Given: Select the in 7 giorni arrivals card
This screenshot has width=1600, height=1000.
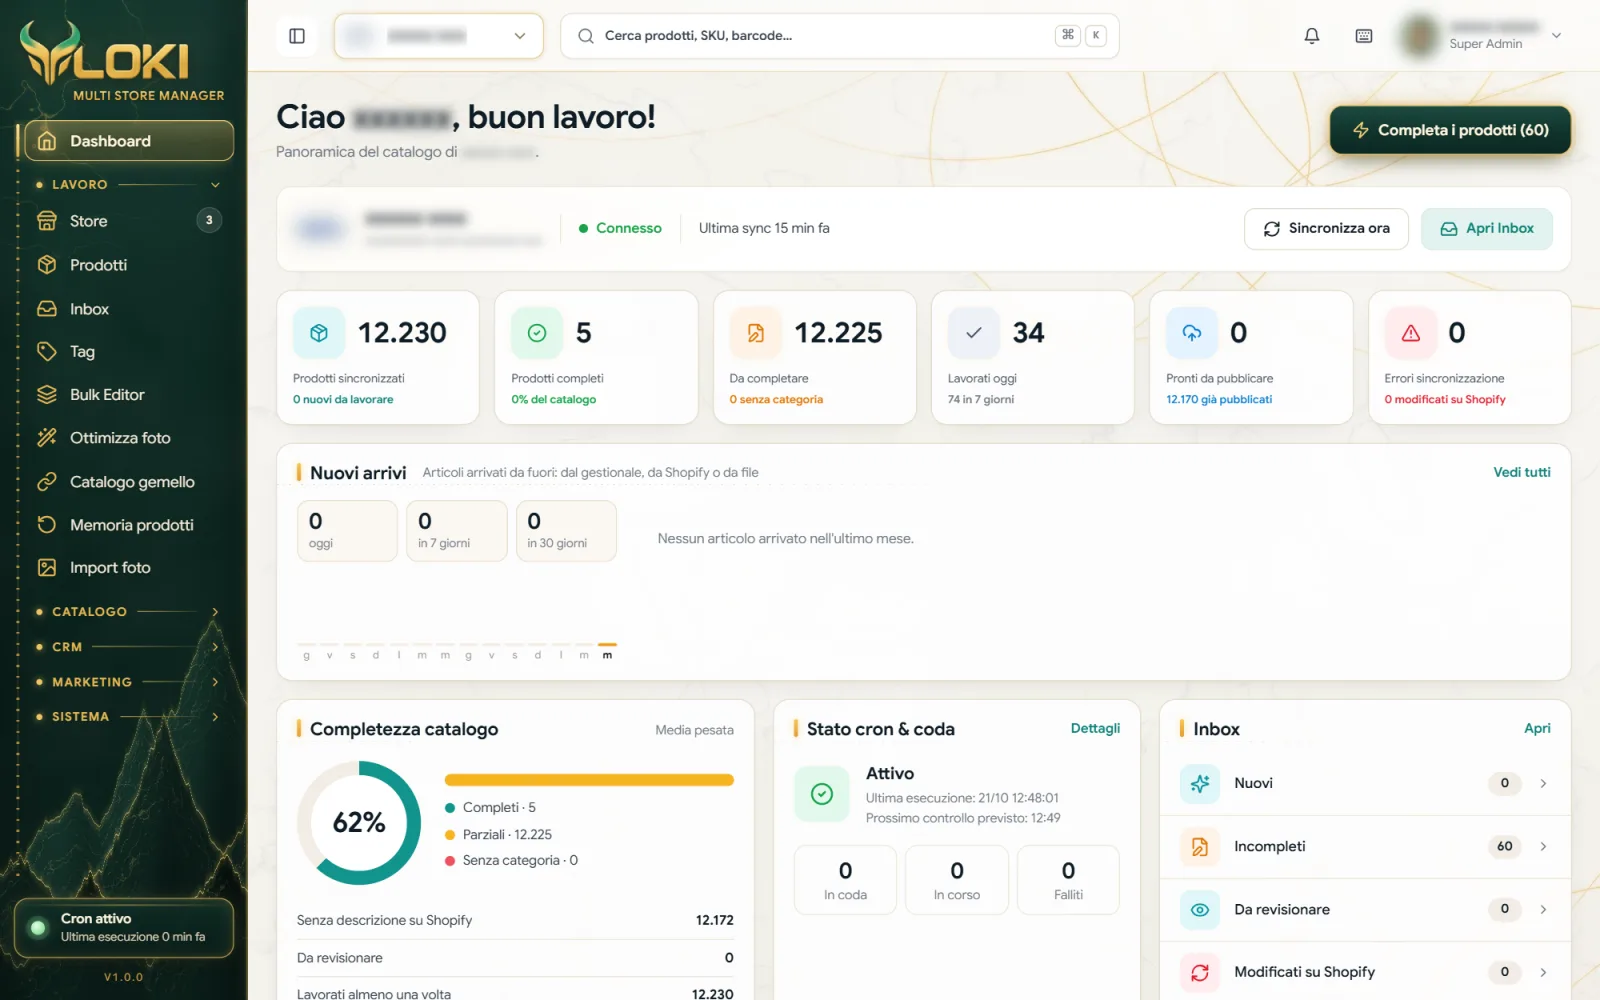Looking at the screenshot, I should tap(456, 531).
